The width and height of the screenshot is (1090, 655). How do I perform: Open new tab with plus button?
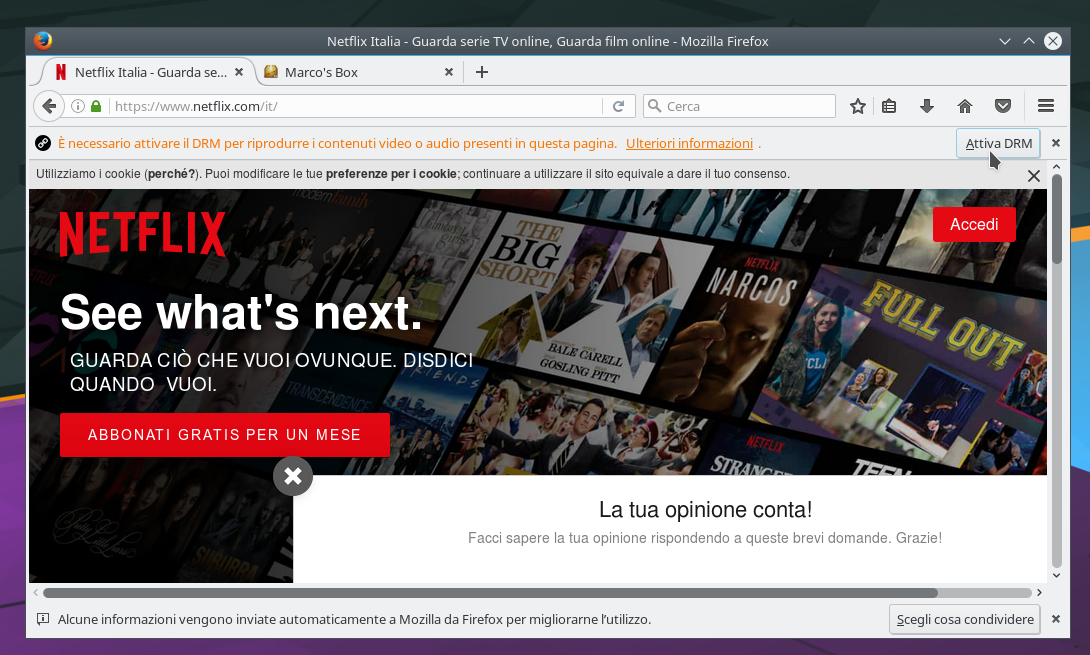482,72
